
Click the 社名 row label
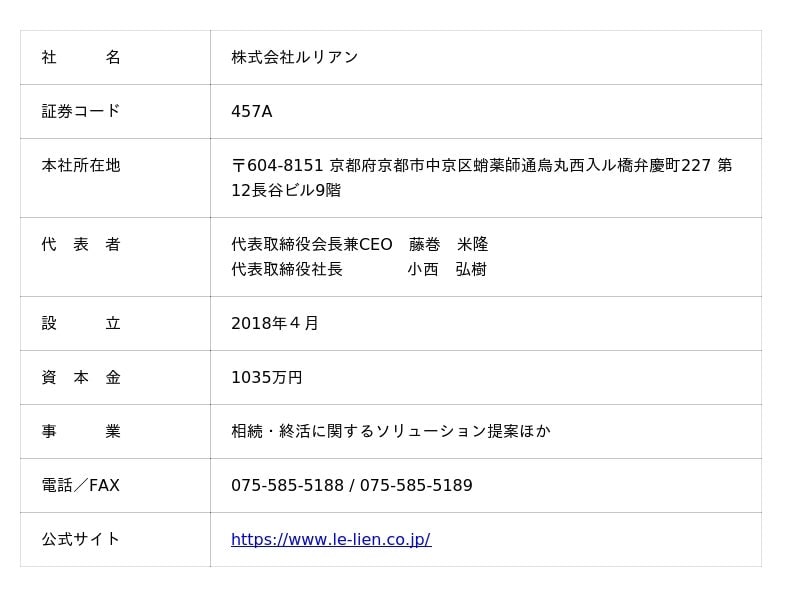point(81,58)
